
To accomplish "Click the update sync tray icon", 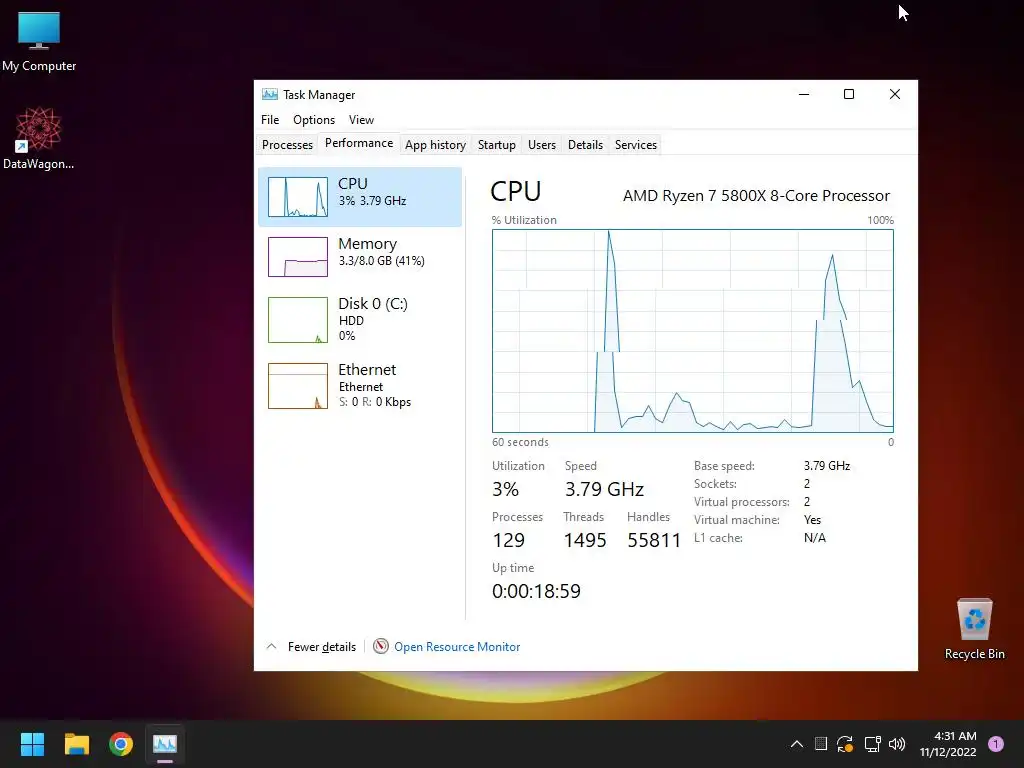I will pyautogui.click(x=845, y=744).
